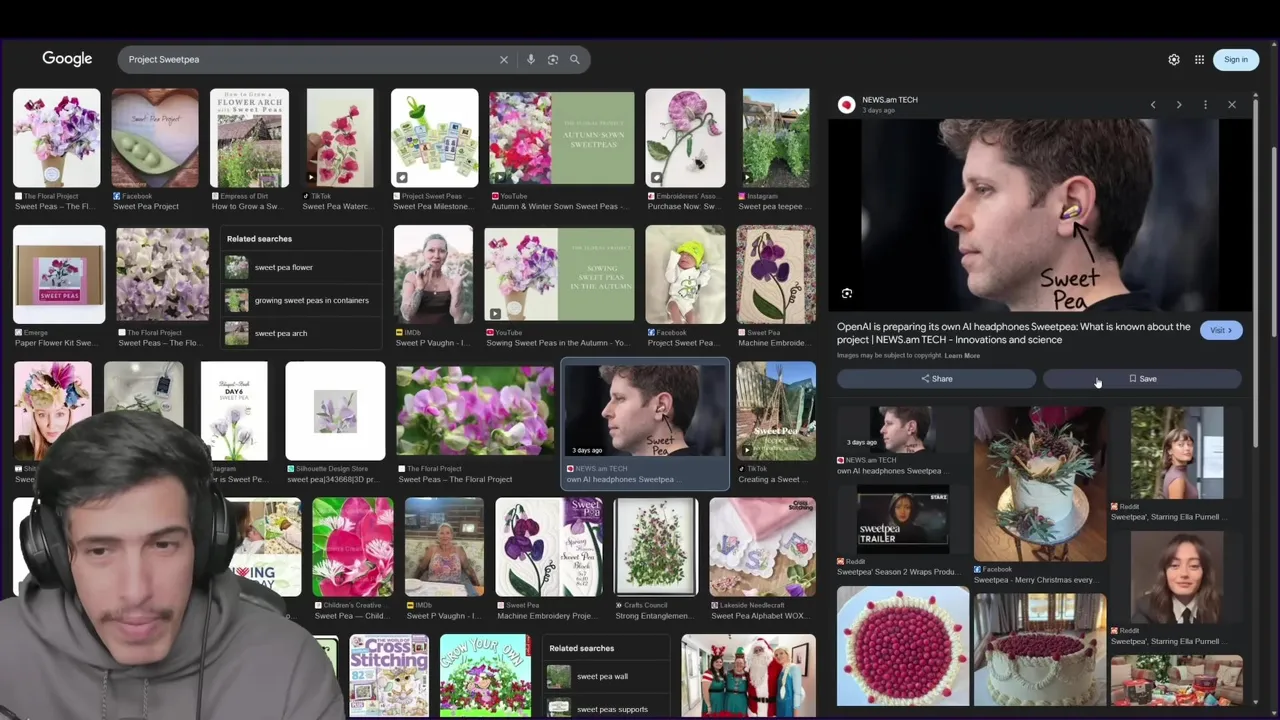
Task: Open the Google apps grid
Action: (x=1199, y=60)
